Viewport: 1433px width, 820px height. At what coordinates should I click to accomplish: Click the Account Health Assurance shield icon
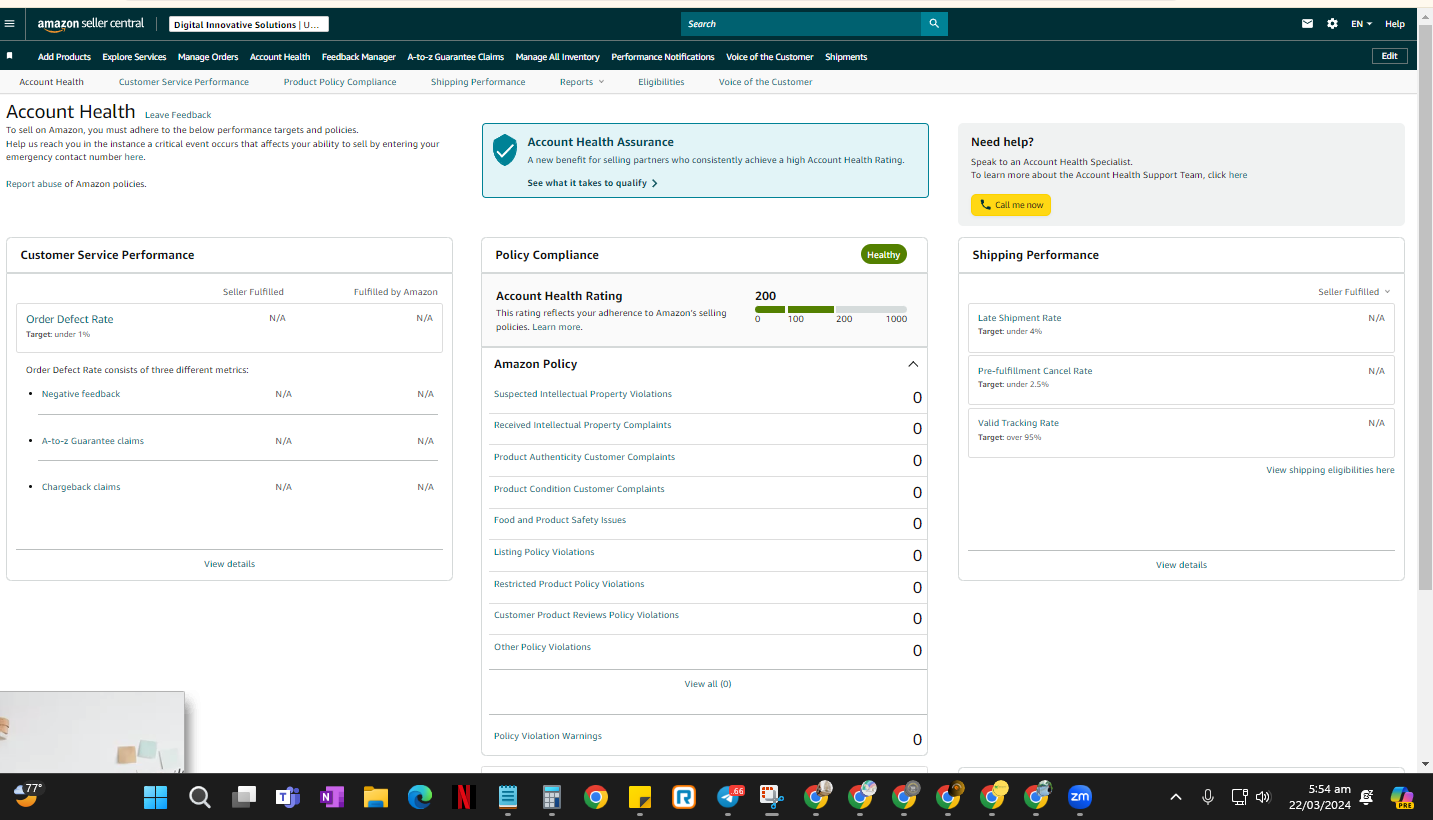tap(505, 150)
